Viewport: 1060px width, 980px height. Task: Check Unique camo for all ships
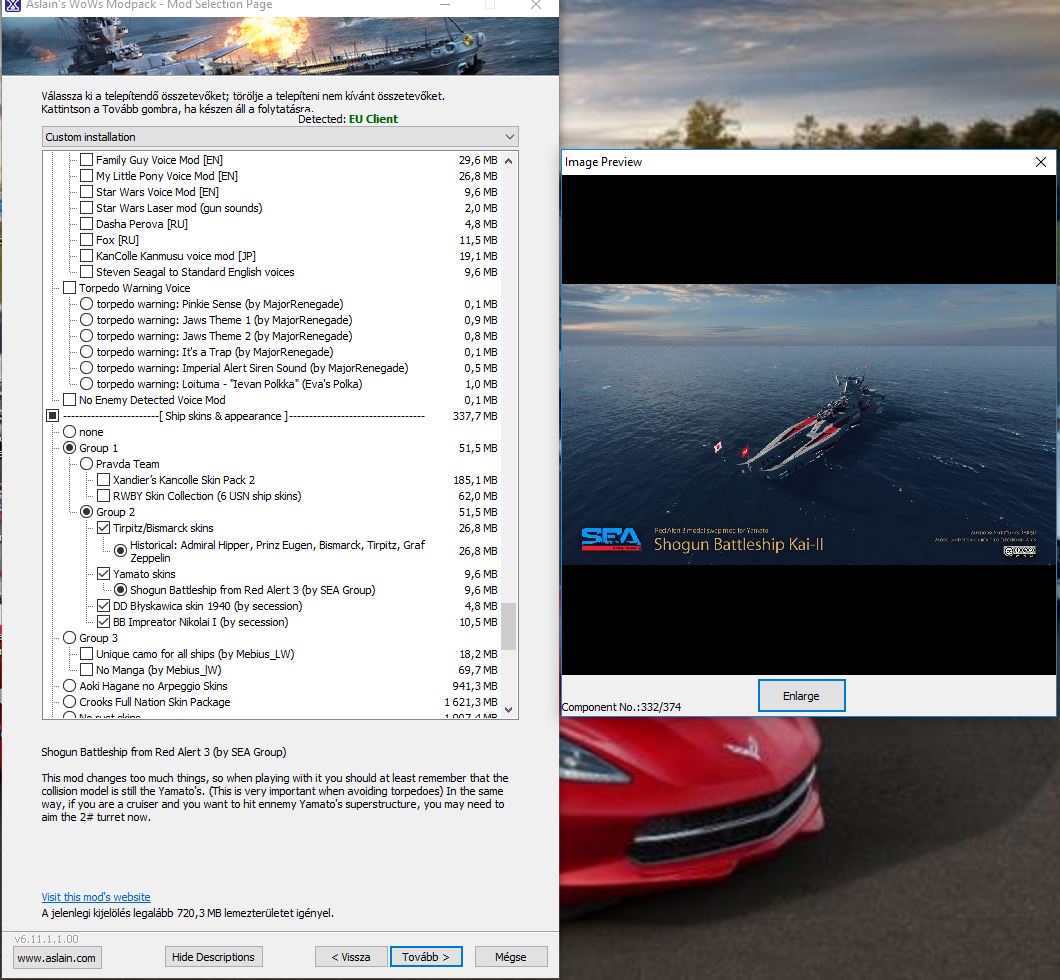coord(87,654)
